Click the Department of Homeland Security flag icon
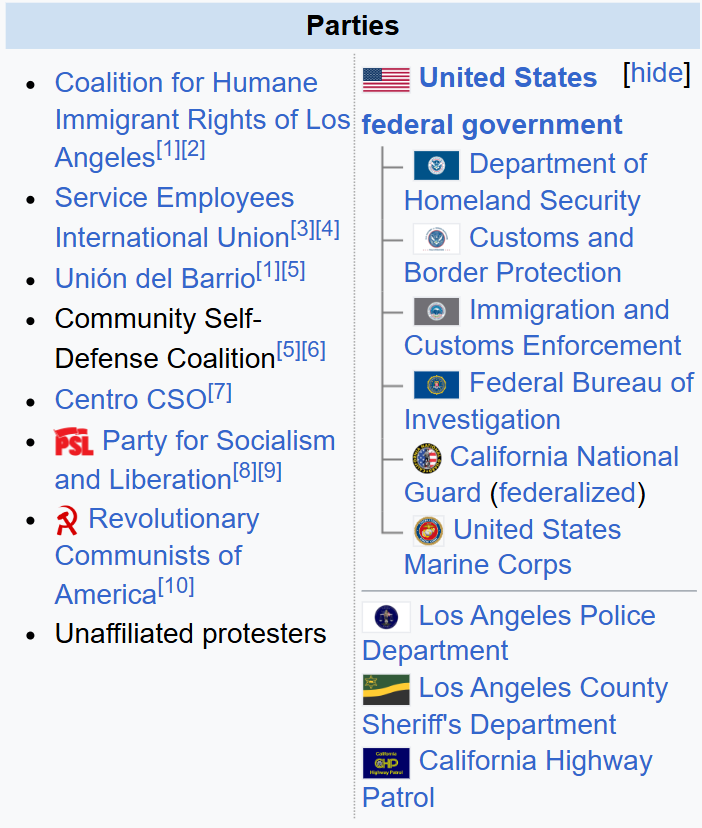The image size is (702, 828). (436, 165)
